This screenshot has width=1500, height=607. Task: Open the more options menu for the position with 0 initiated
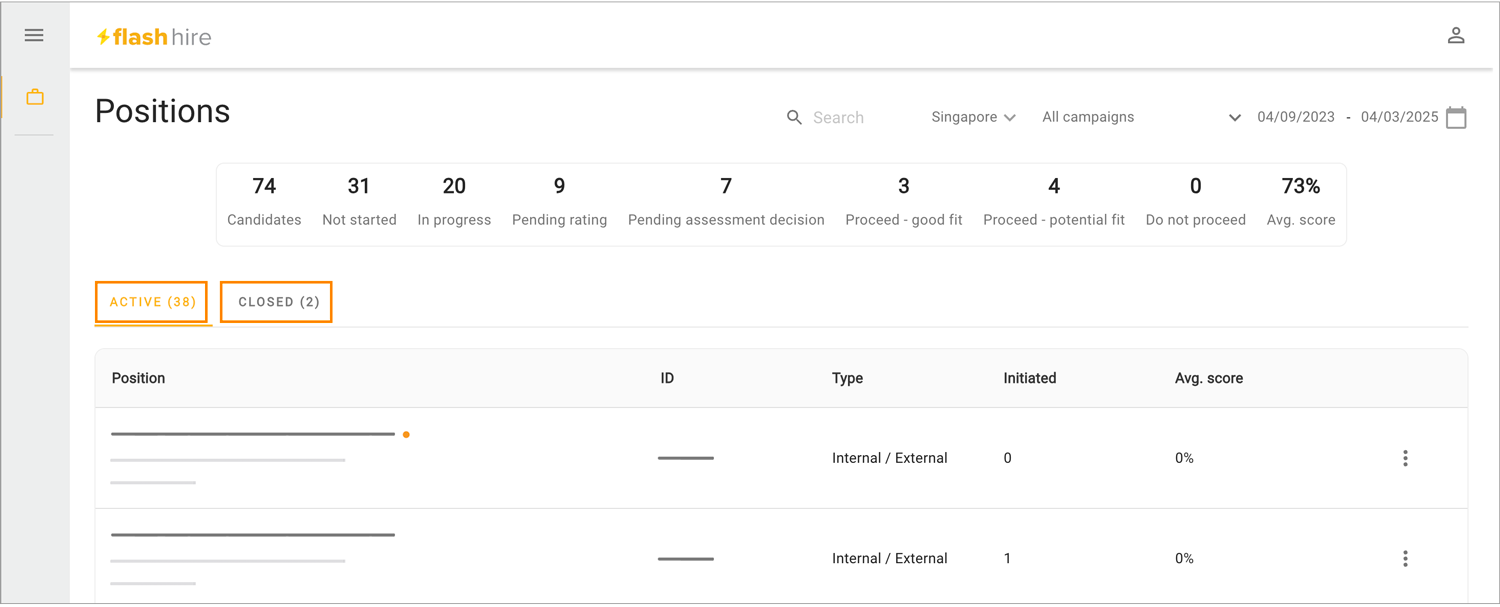coord(1405,458)
